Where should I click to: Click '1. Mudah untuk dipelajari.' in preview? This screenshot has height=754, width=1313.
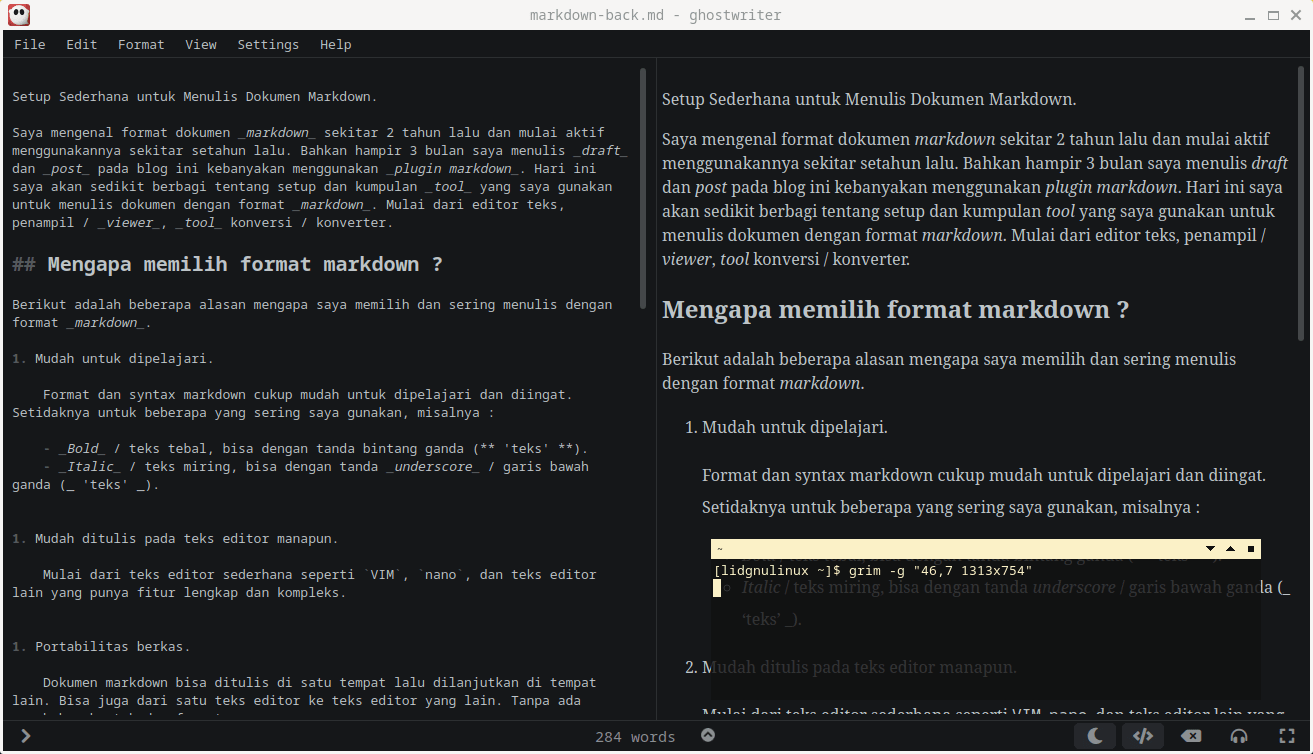(x=786, y=427)
